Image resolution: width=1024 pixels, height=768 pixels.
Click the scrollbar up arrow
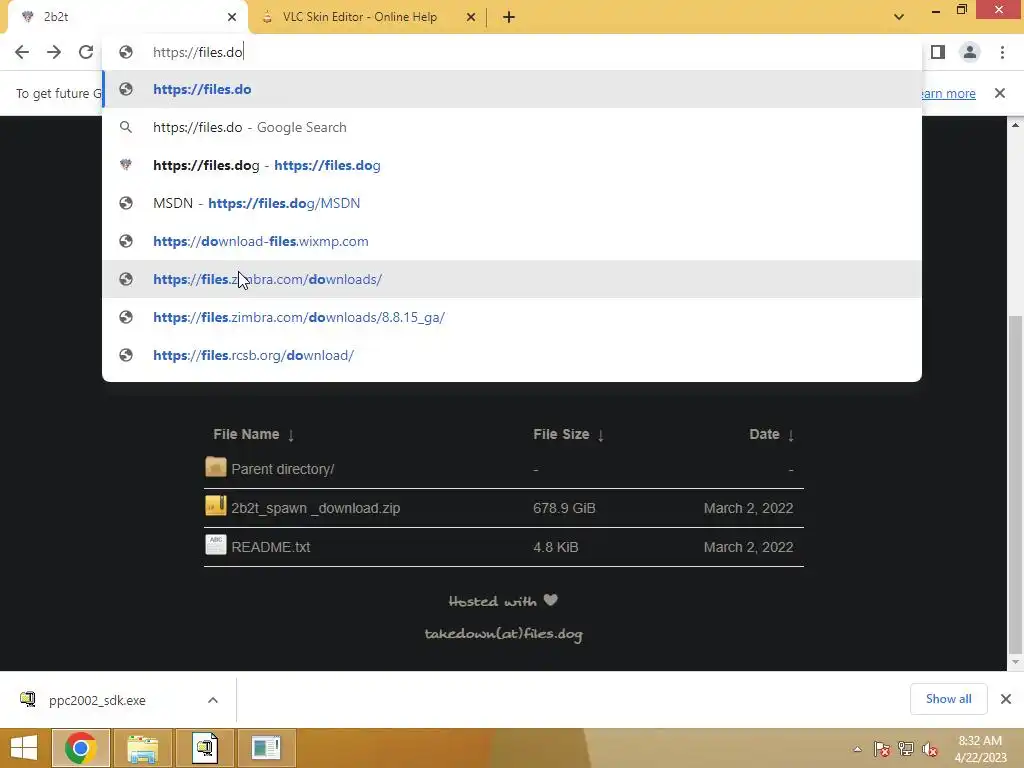(x=1015, y=125)
